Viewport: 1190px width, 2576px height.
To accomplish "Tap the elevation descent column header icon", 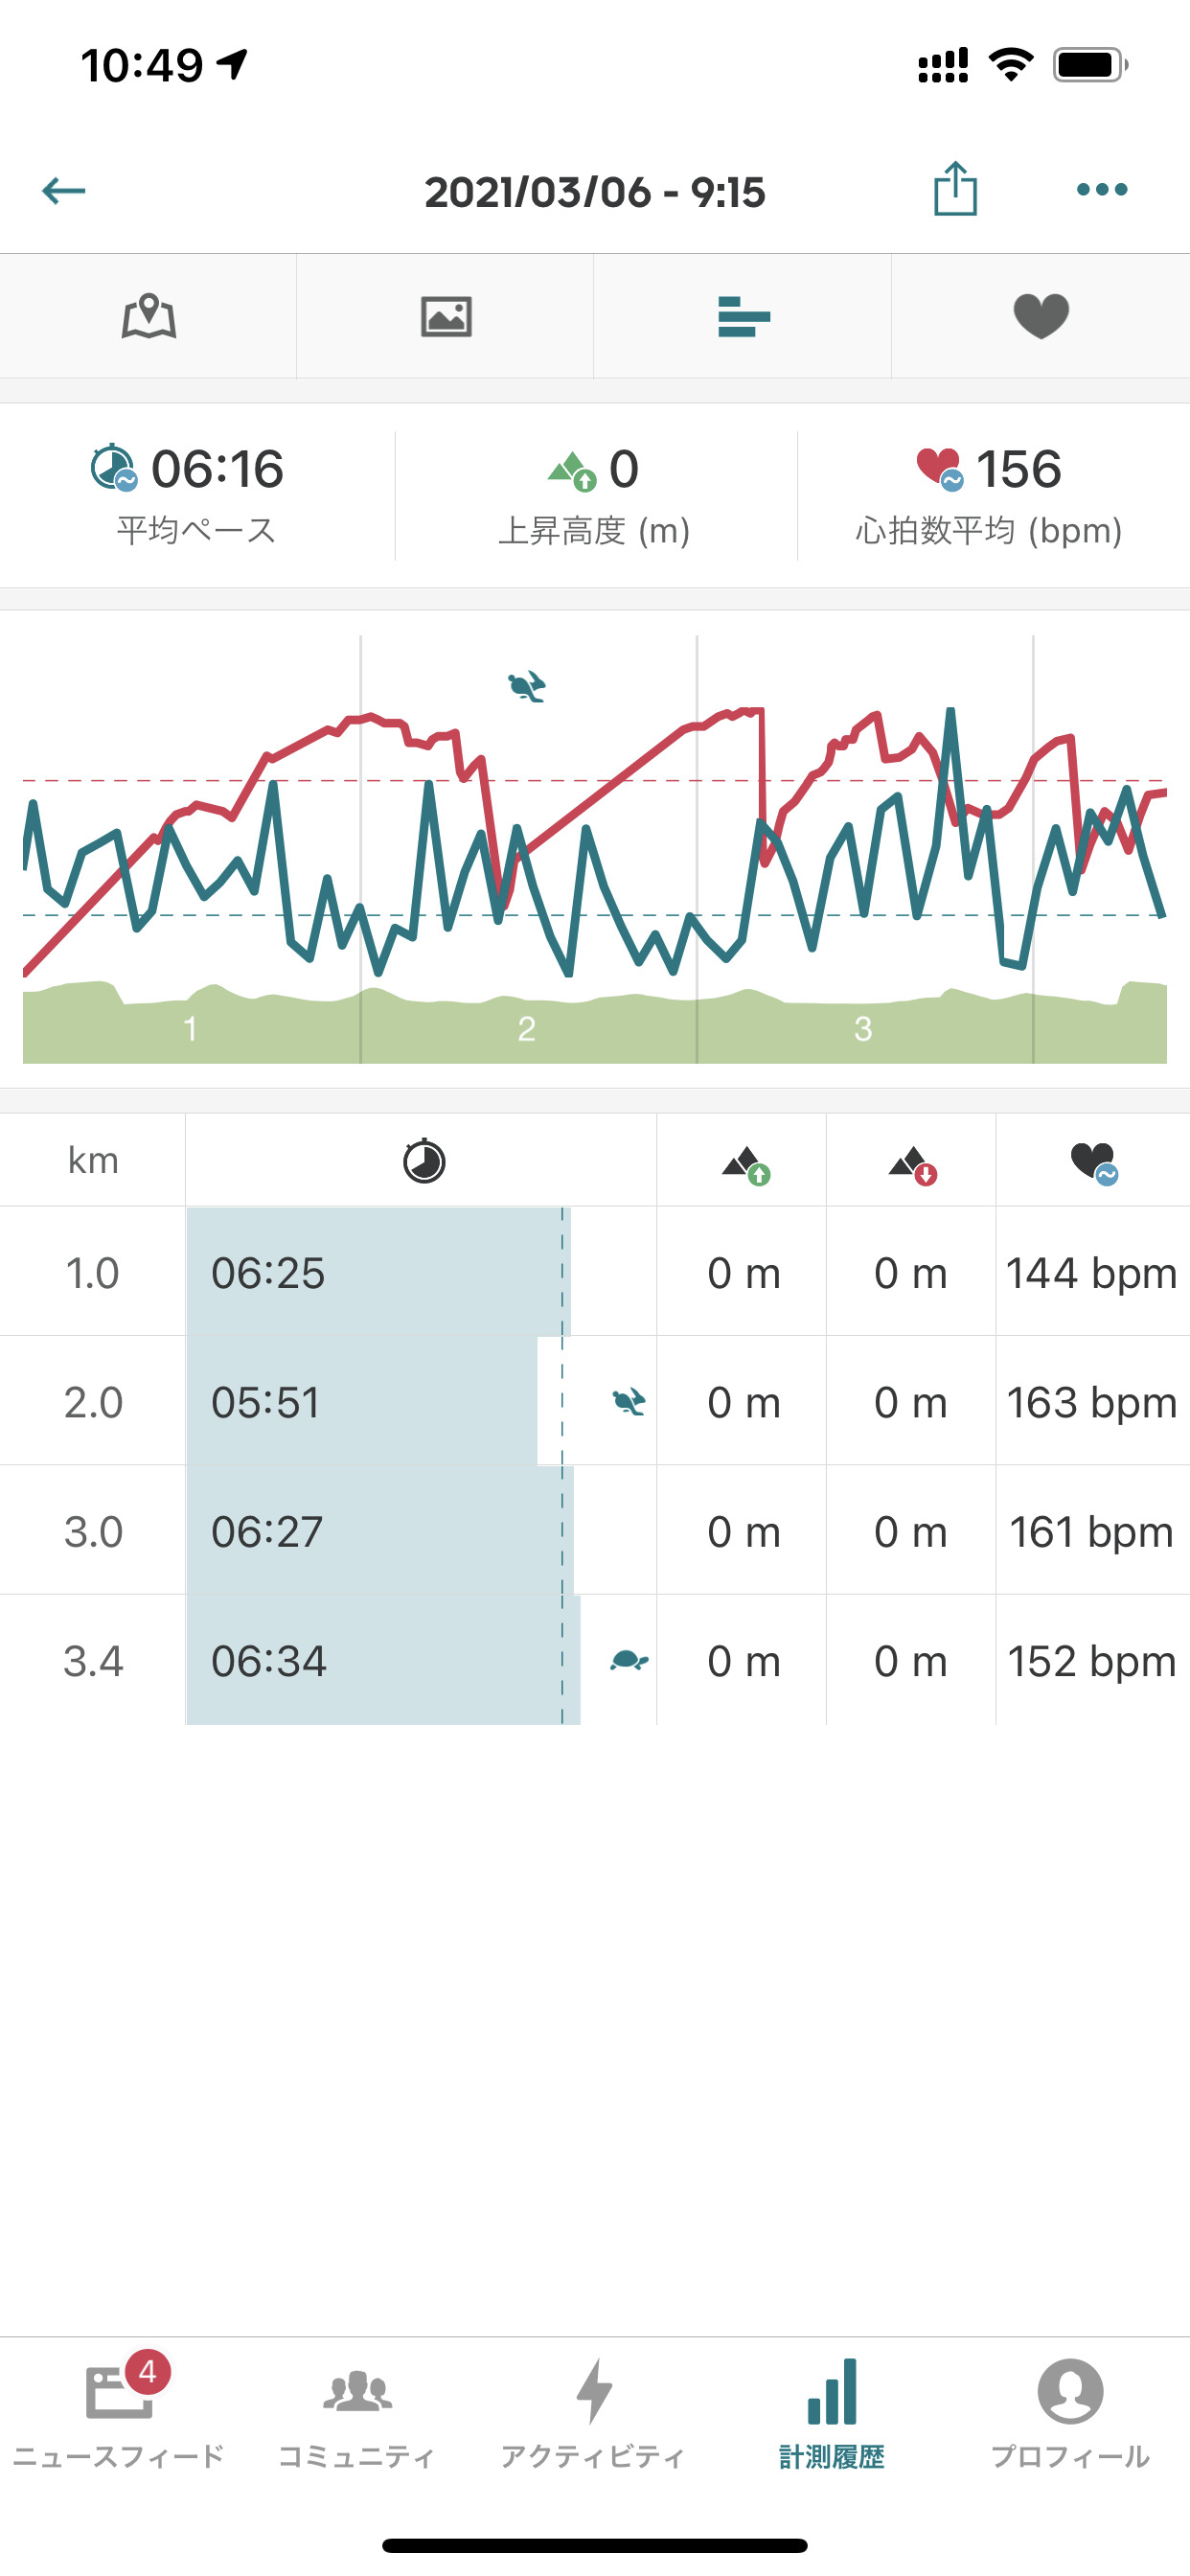I will (x=912, y=1164).
